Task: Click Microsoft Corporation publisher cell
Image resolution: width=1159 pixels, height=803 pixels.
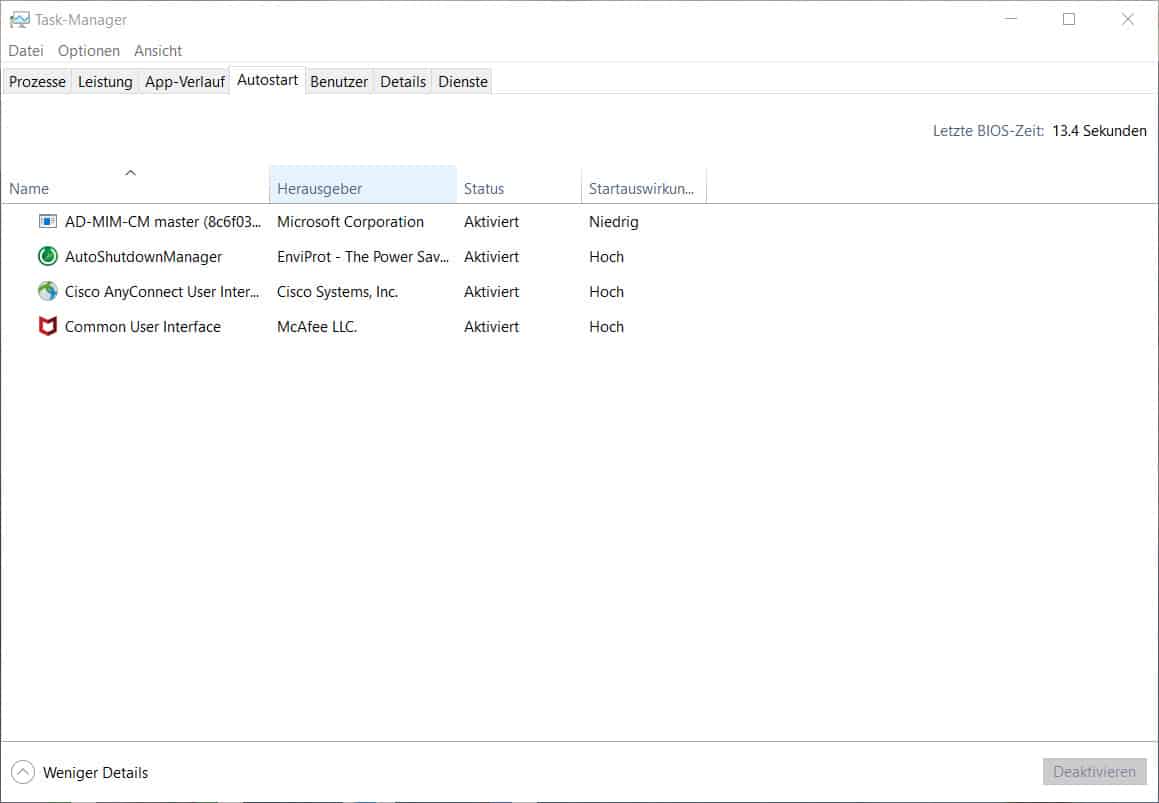Action: tap(350, 221)
